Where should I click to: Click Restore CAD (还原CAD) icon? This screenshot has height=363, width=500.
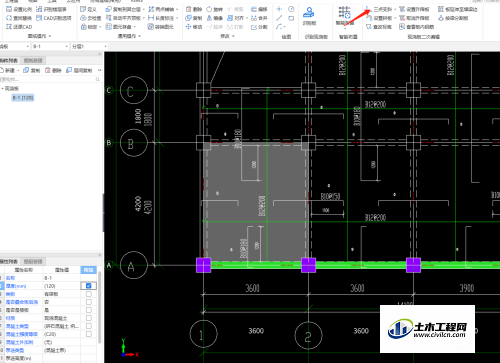(x=9, y=27)
